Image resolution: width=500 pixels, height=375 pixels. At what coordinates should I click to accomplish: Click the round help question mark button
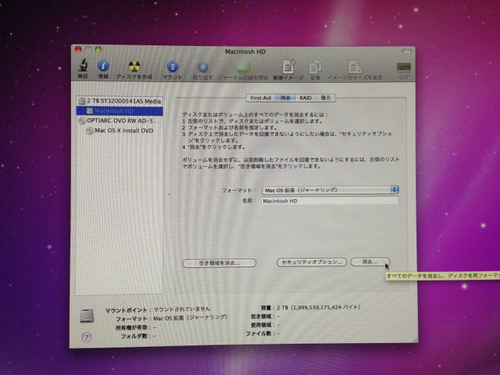(86, 337)
